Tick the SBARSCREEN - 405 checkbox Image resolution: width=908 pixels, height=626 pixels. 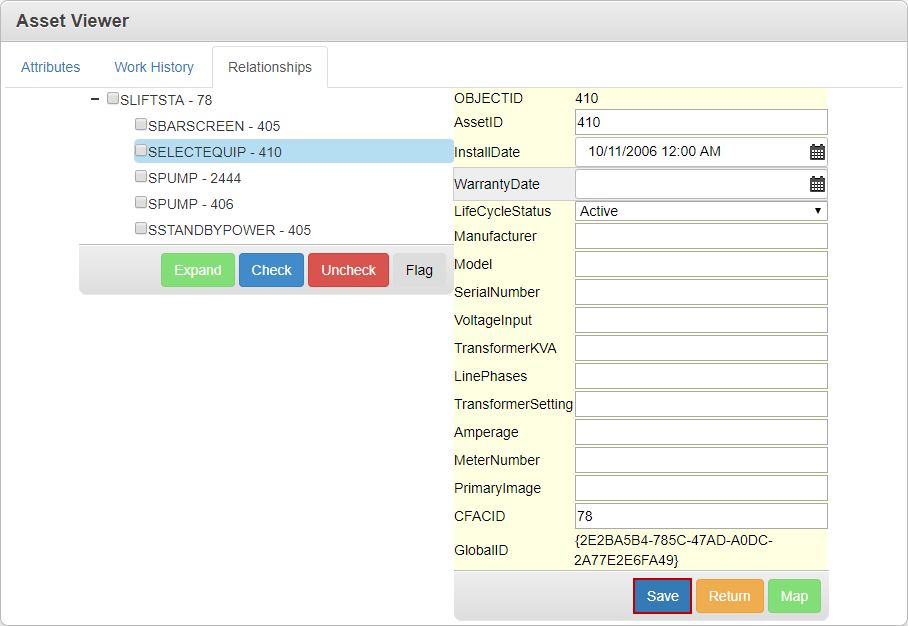pos(141,125)
